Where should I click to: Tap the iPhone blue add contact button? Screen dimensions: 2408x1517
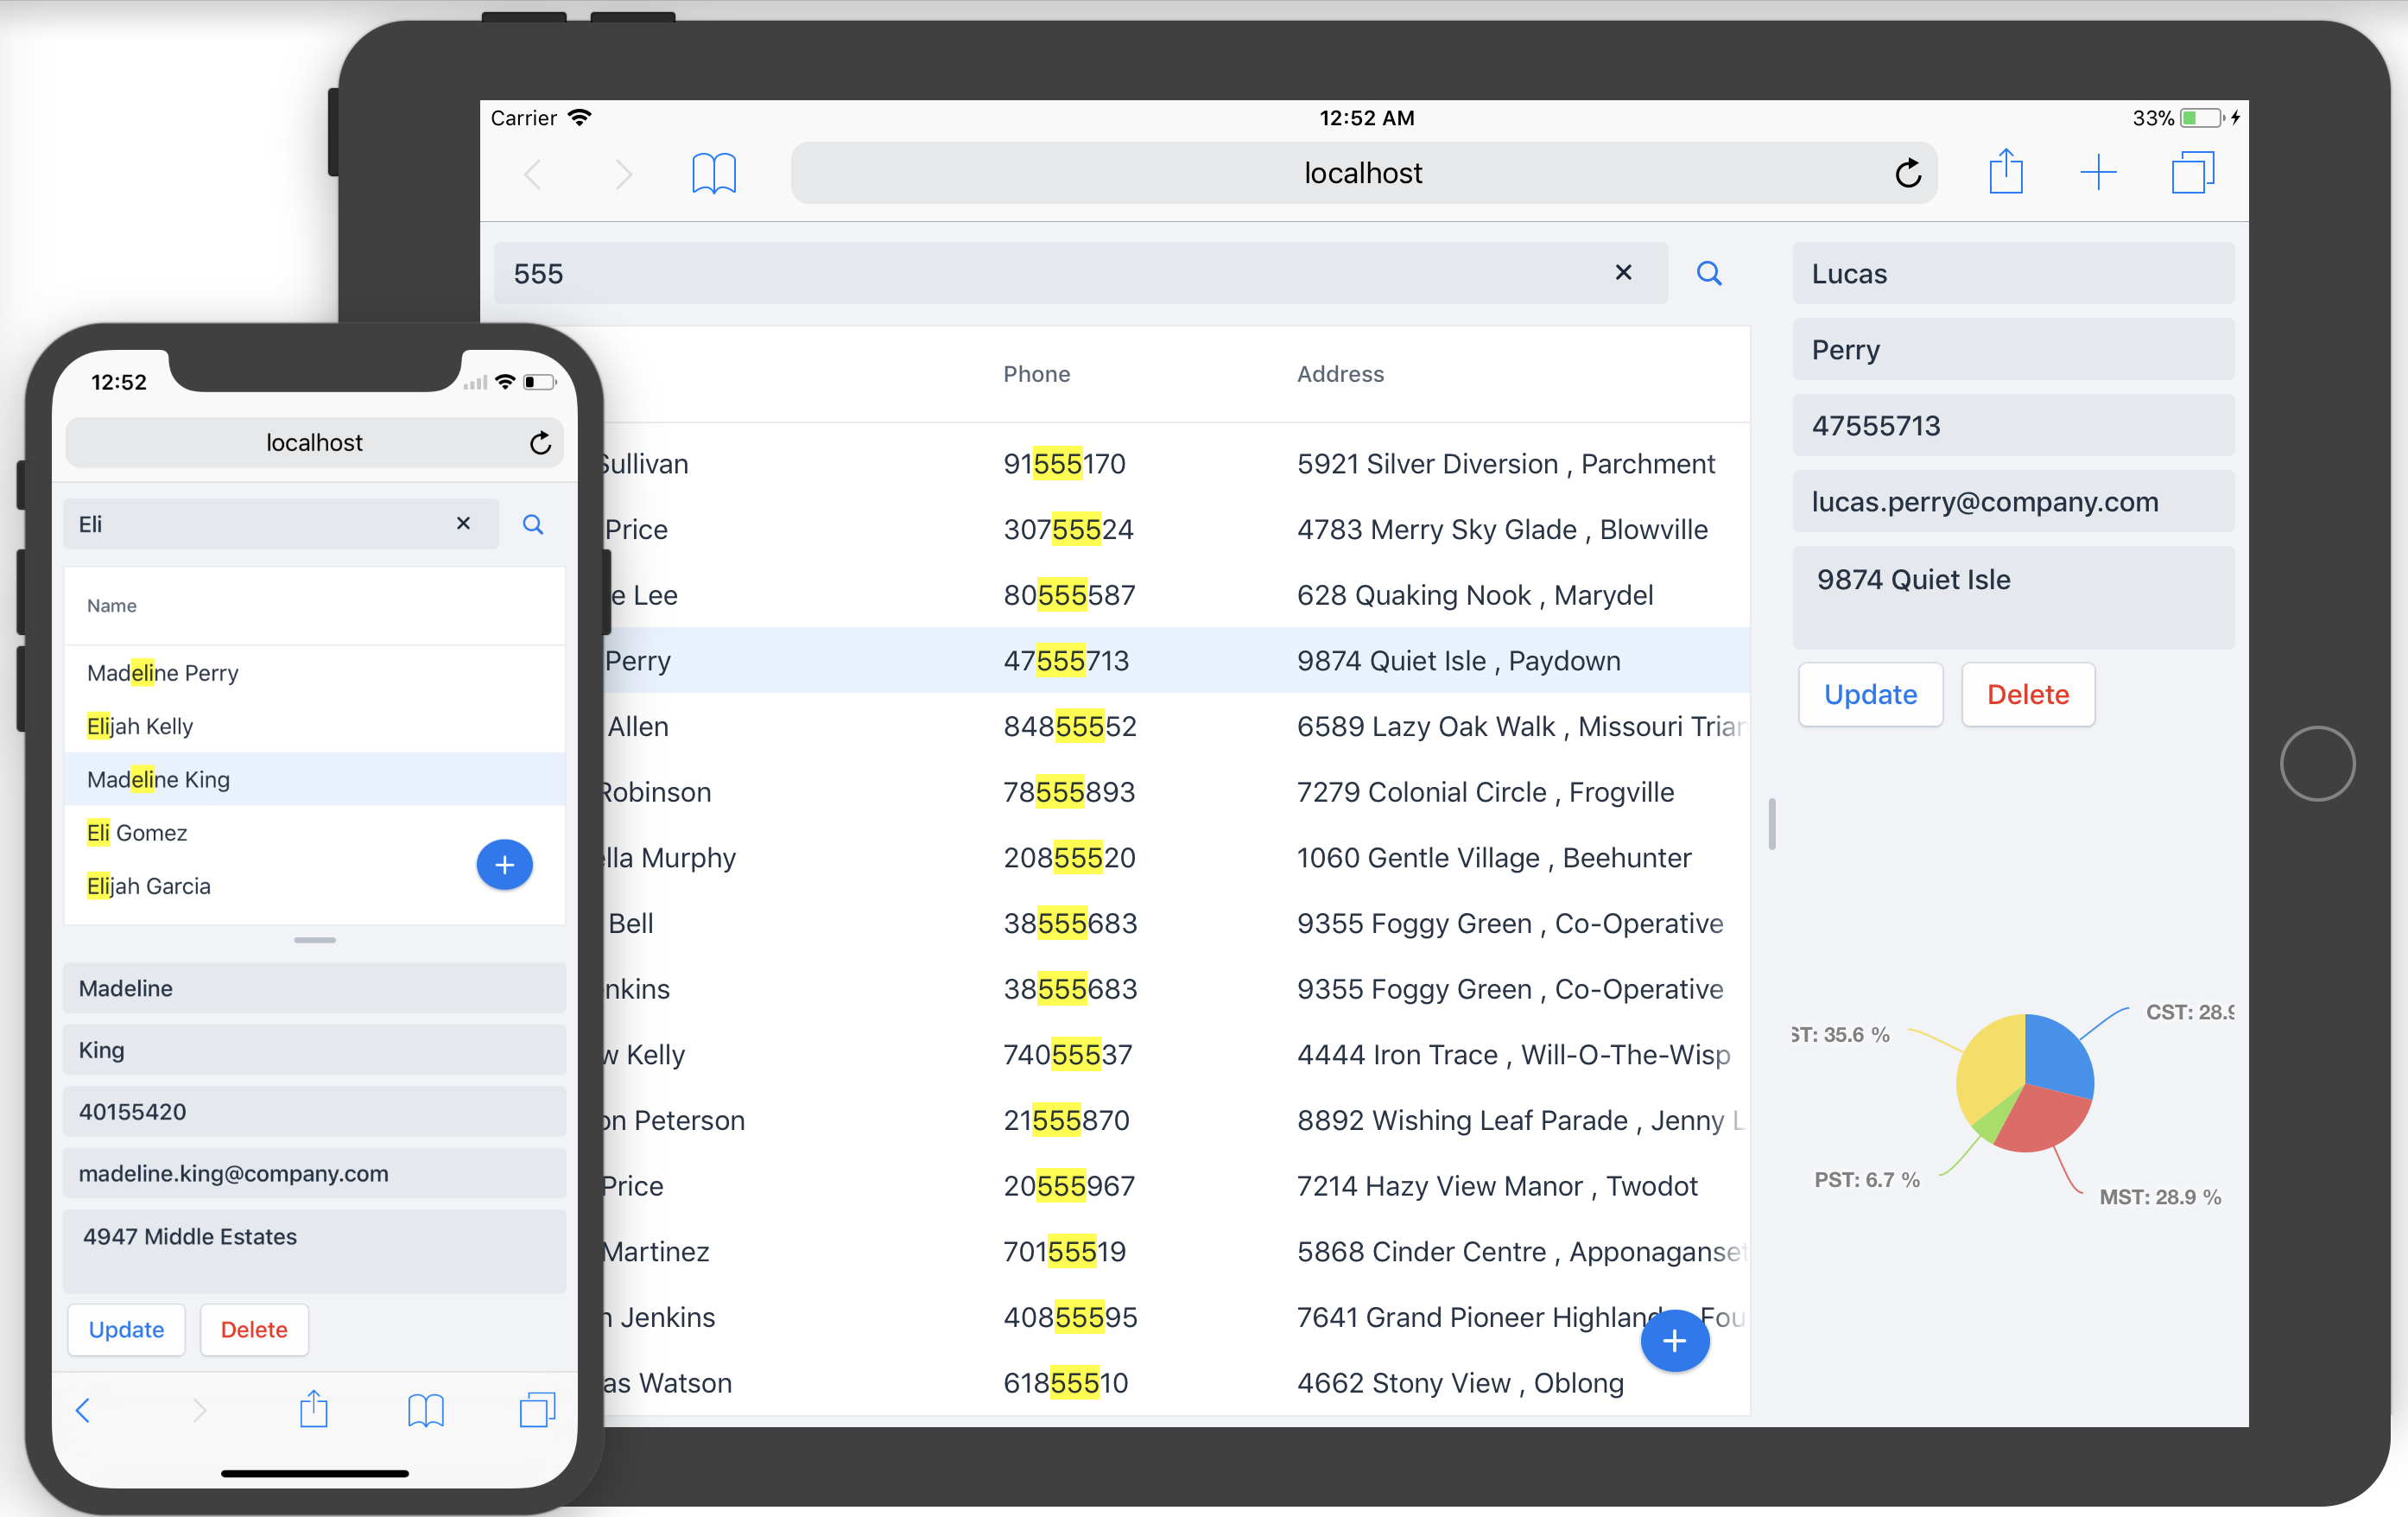click(x=504, y=864)
